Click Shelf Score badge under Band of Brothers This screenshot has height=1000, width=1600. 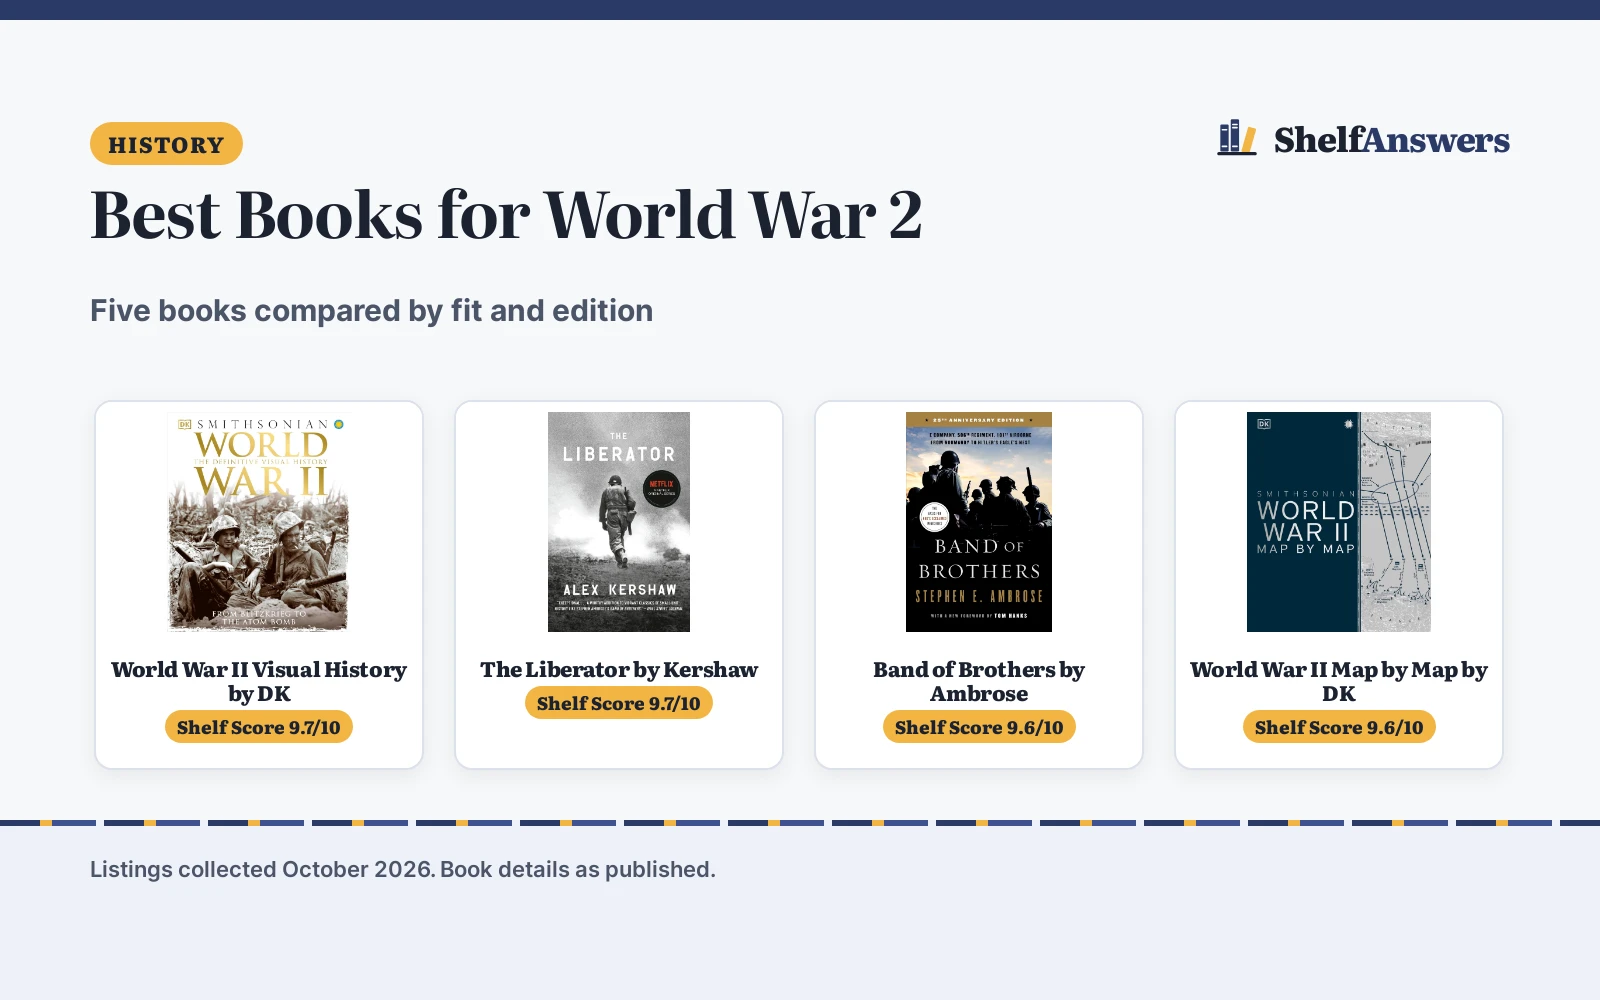[979, 727]
